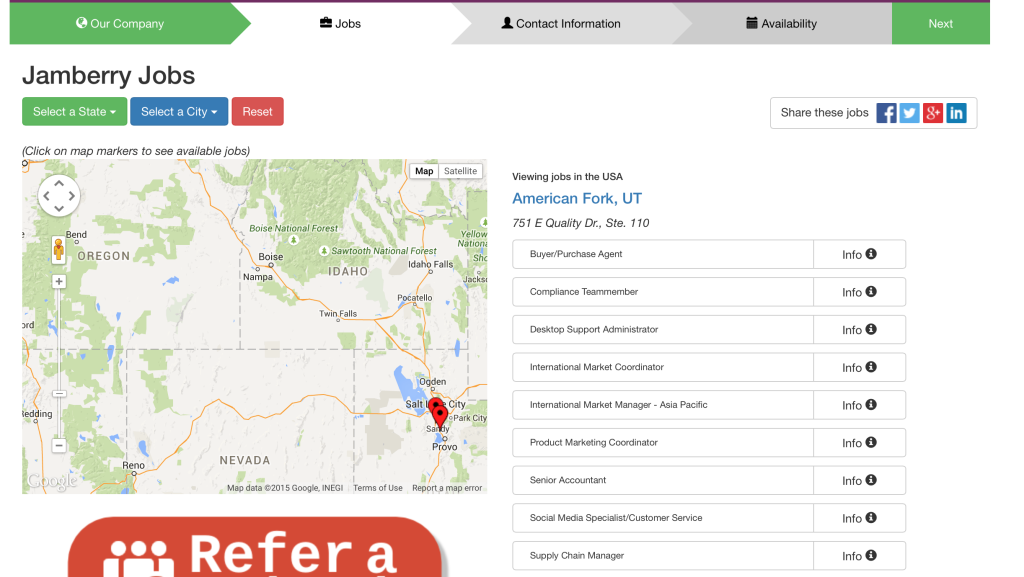Click Boise label on map

270,257
